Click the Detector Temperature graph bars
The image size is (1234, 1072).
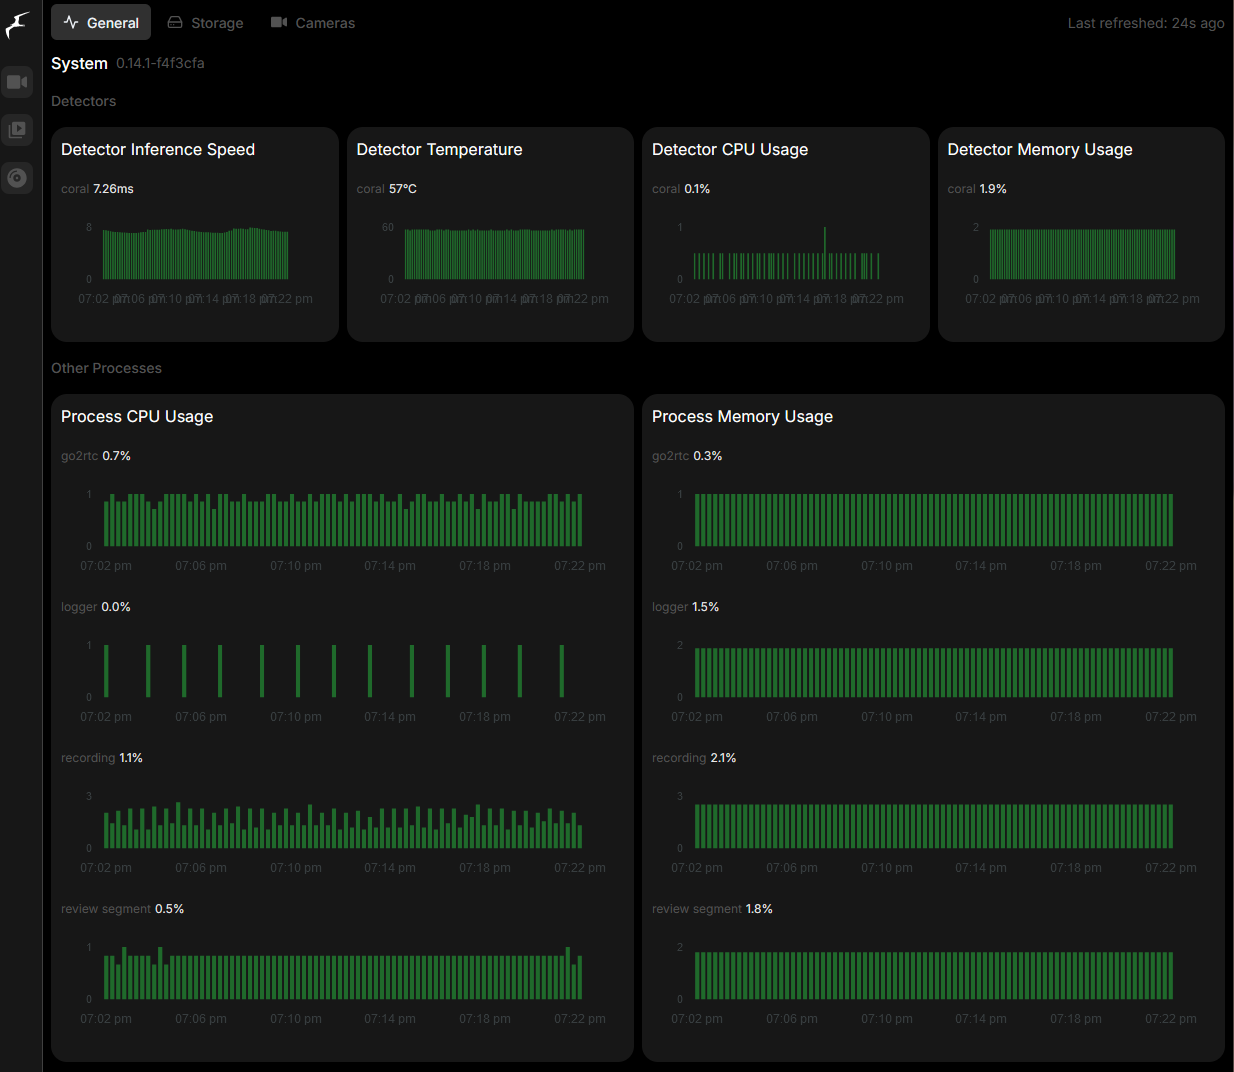pyautogui.click(x=494, y=255)
